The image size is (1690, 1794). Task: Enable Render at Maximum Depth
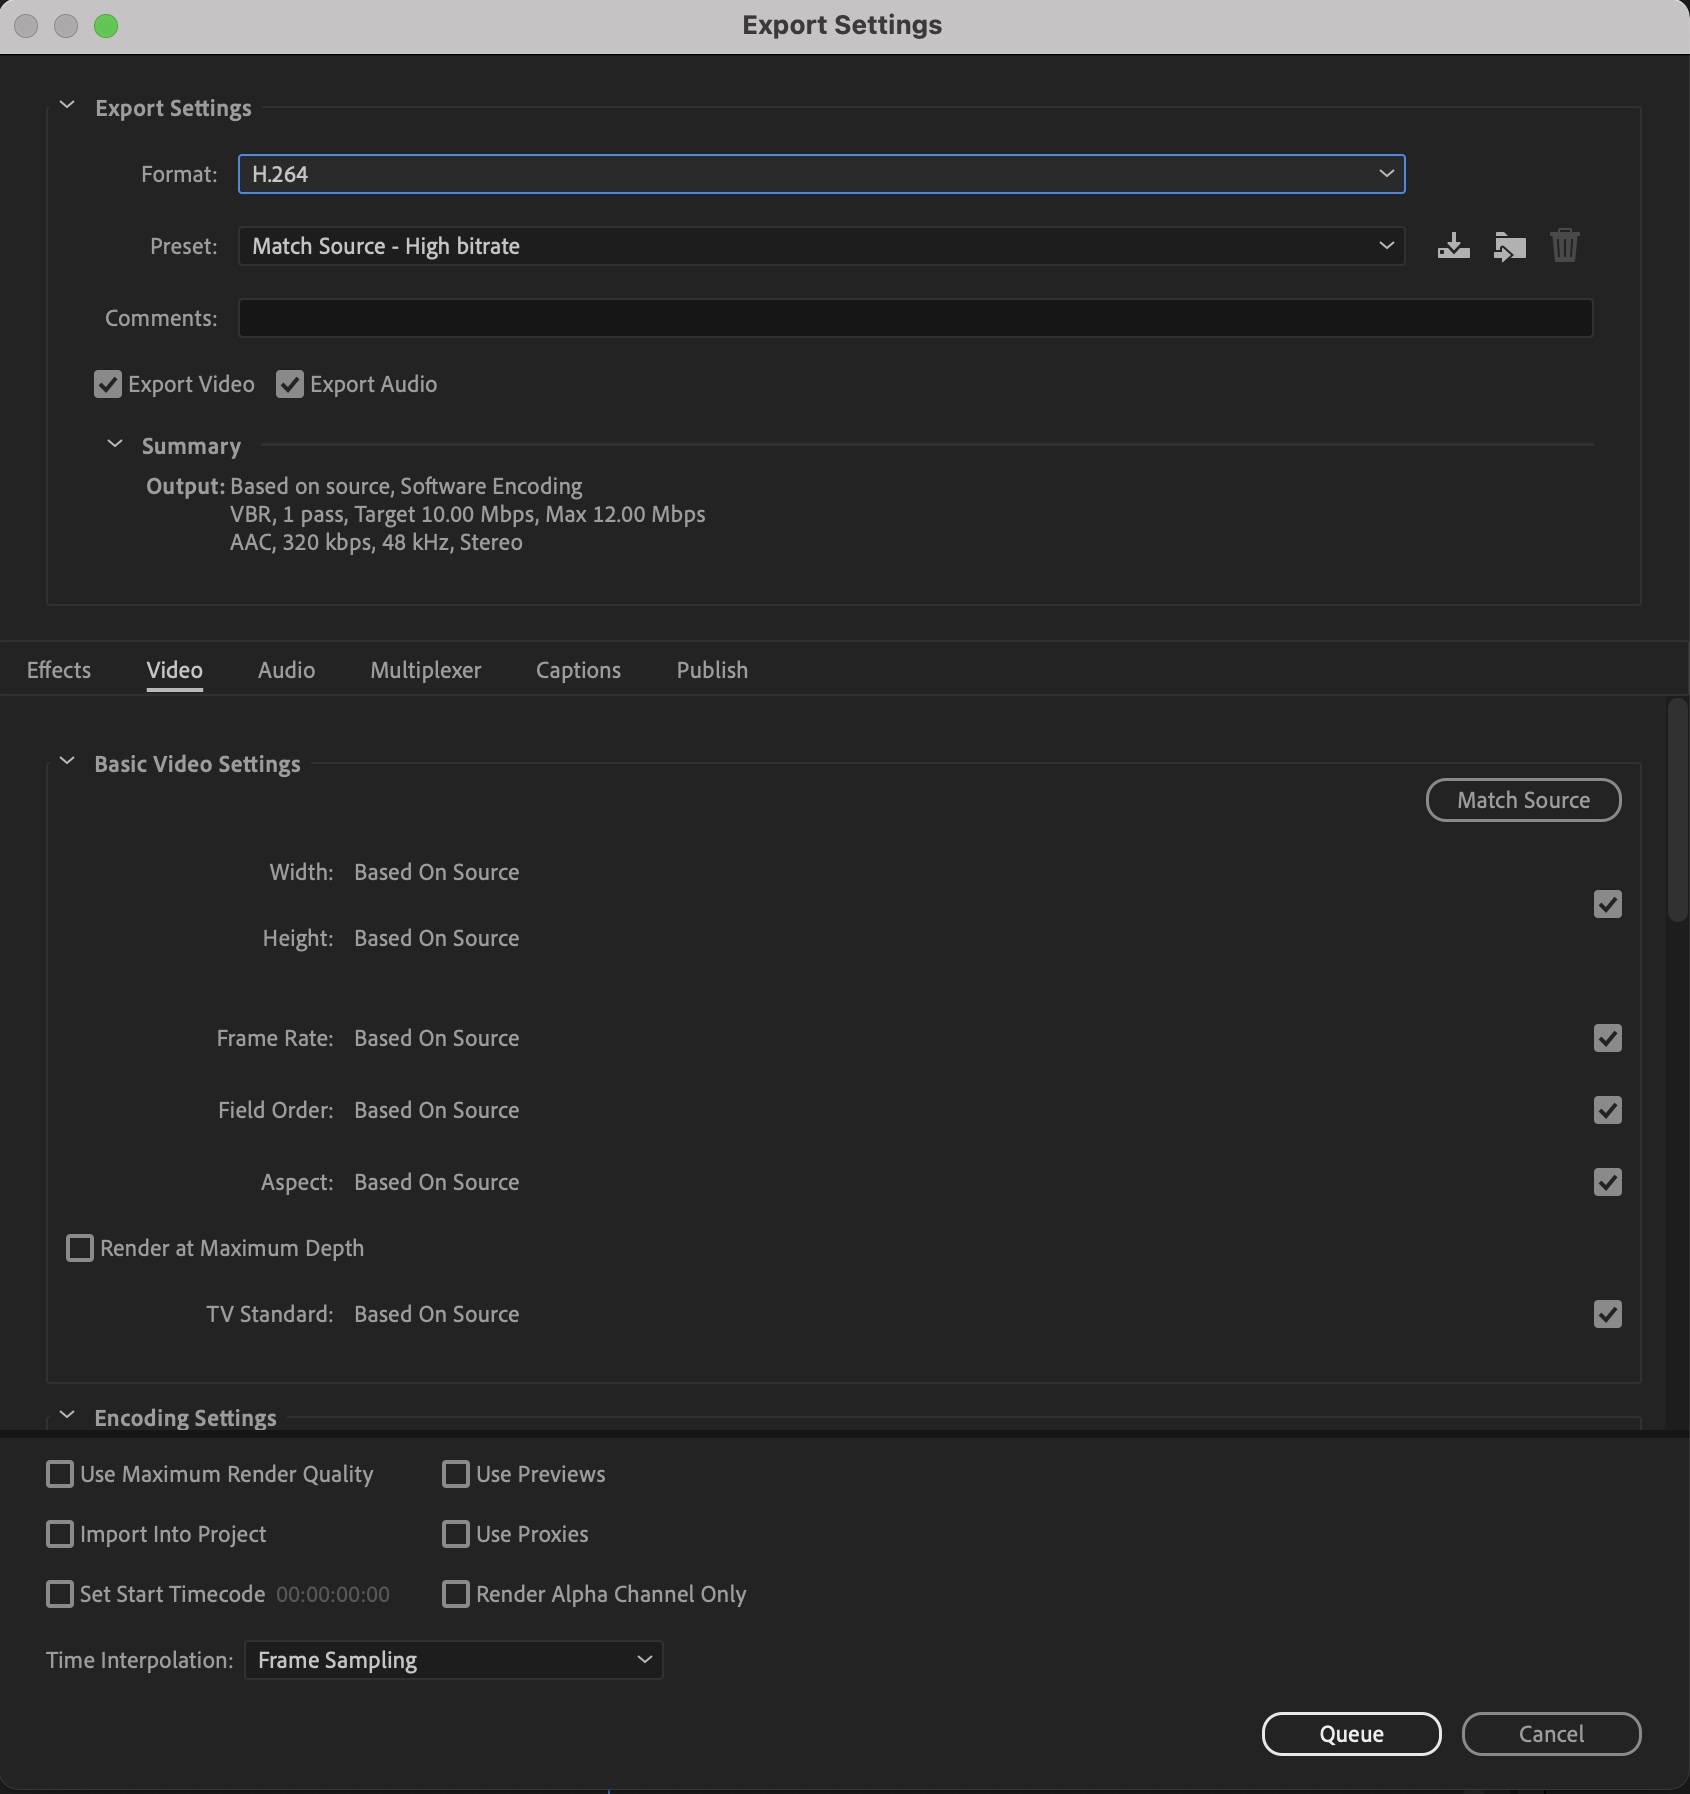pyautogui.click(x=80, y=1248)
